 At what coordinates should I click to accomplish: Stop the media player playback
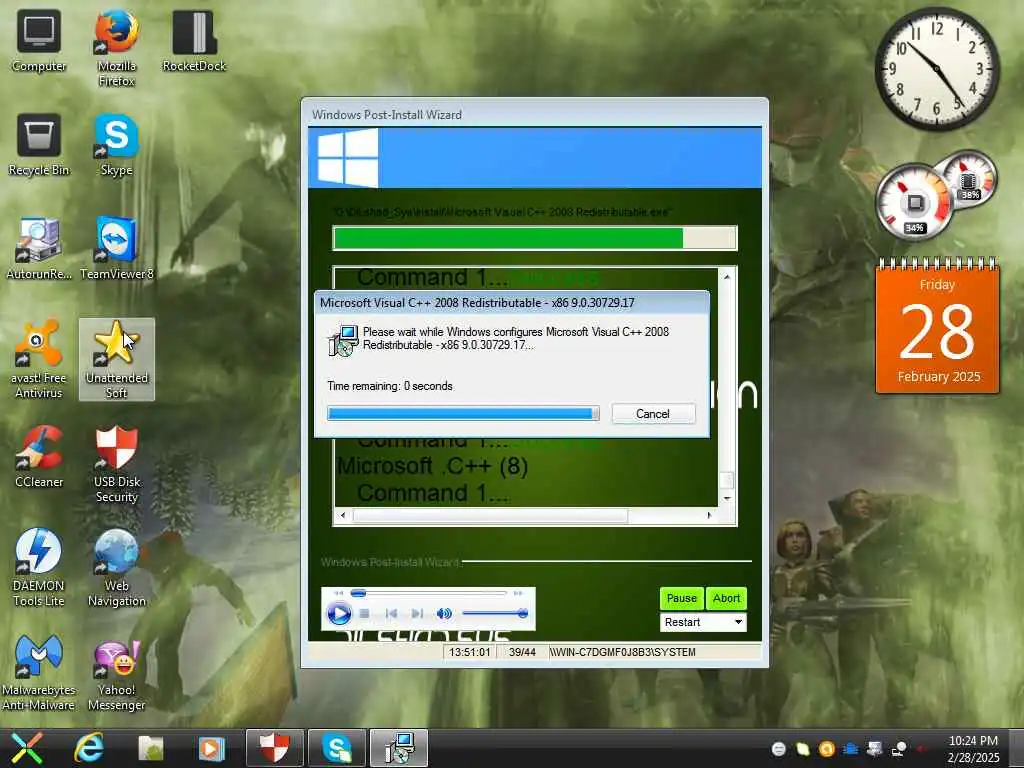pyautogui.click(x=364, y=614)
